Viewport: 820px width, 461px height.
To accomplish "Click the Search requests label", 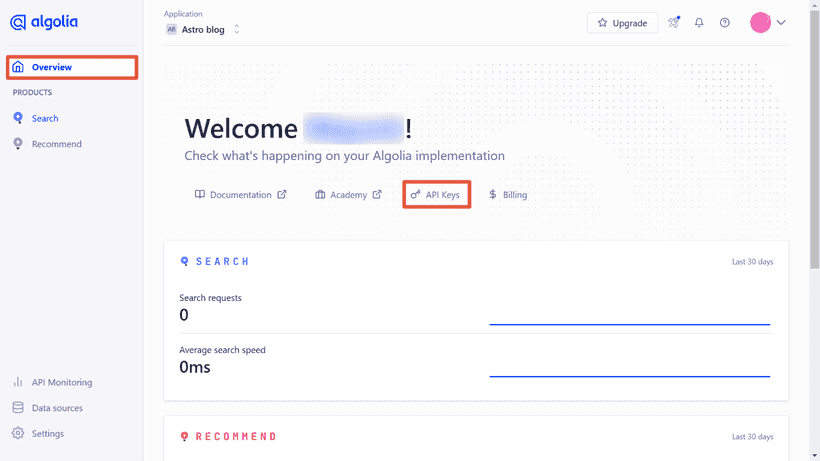I will point(210,298).
